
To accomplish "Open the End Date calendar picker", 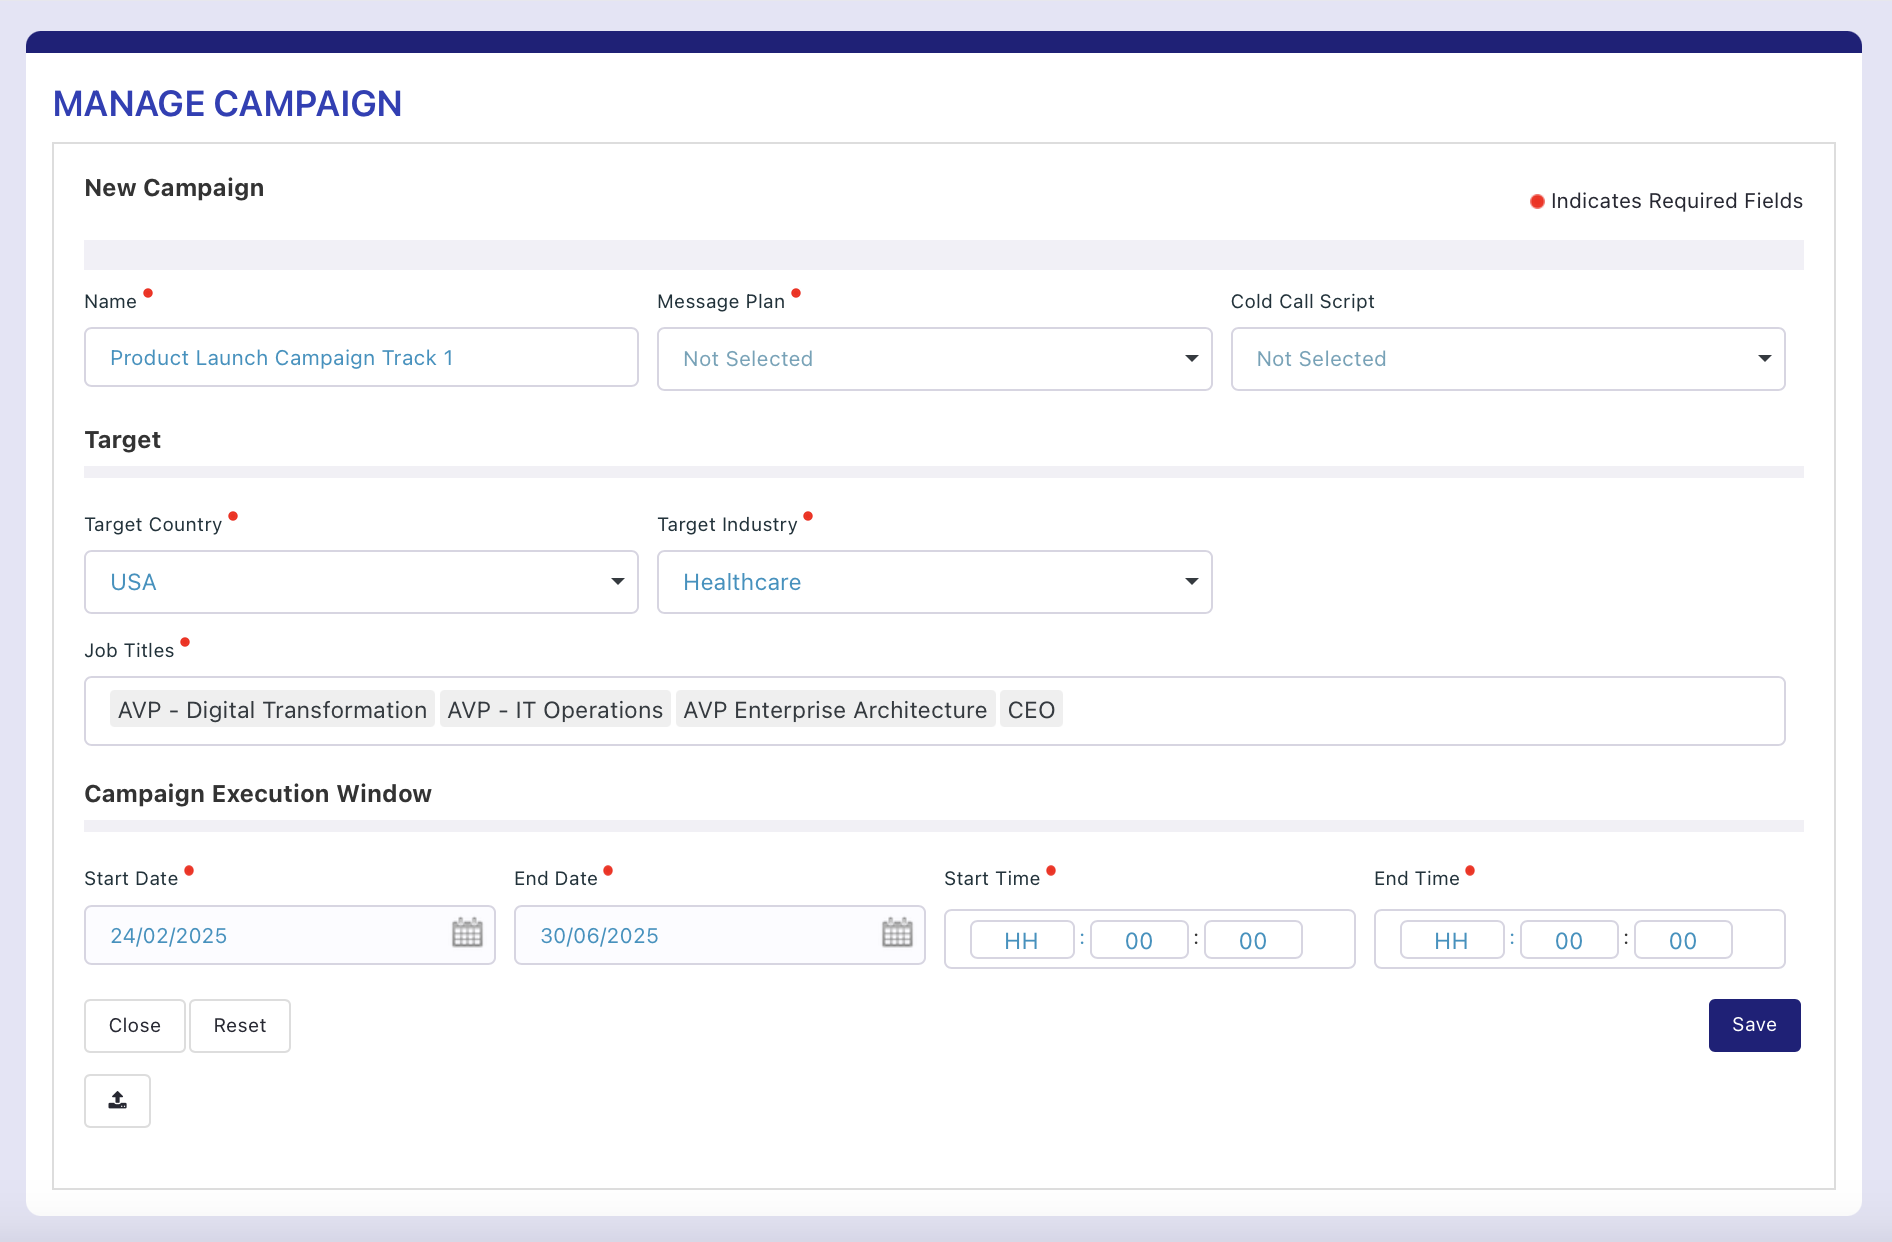I will click(897, 933).
